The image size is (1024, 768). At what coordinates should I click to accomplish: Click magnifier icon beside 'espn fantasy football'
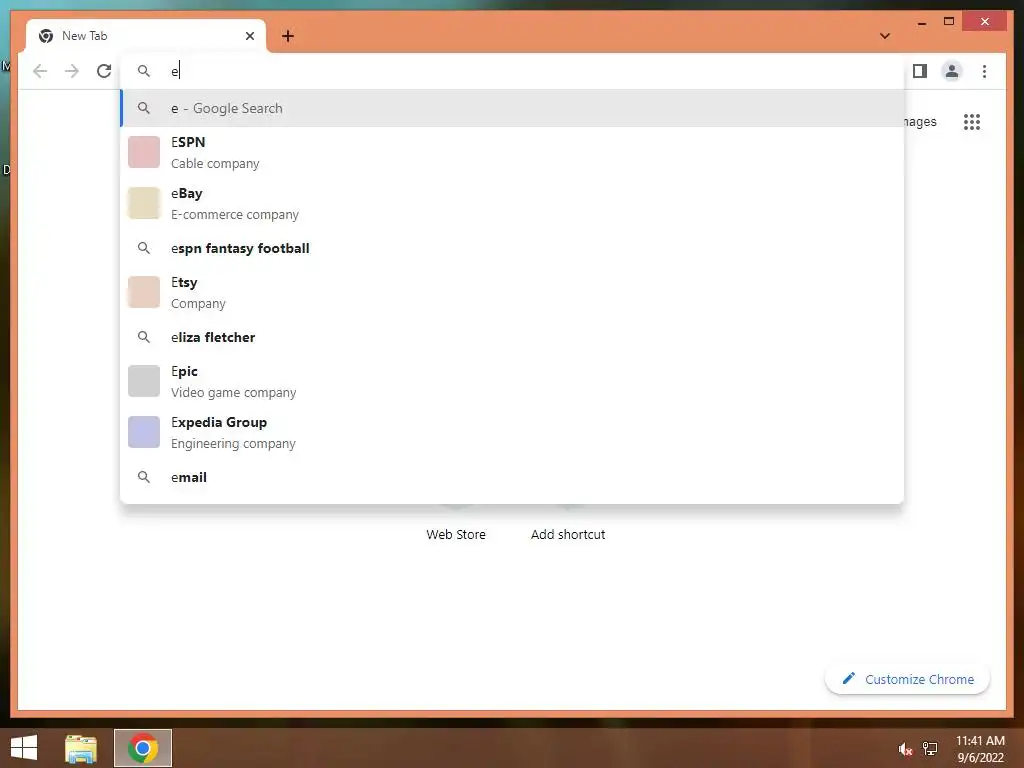144,248
